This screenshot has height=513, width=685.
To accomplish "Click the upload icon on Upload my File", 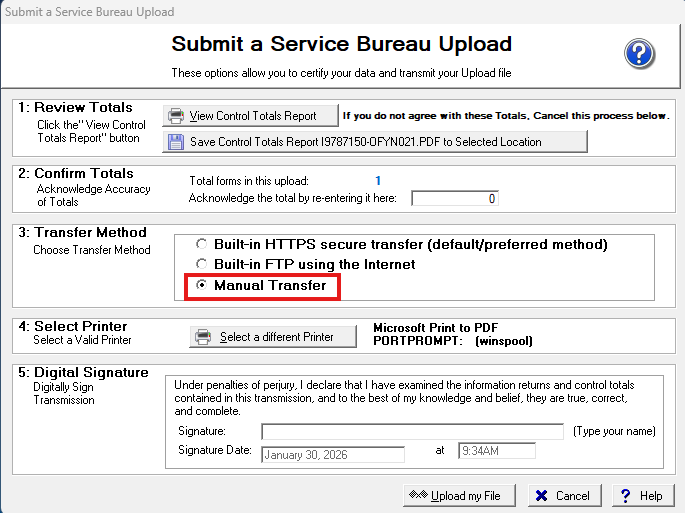I will (420, 495).
